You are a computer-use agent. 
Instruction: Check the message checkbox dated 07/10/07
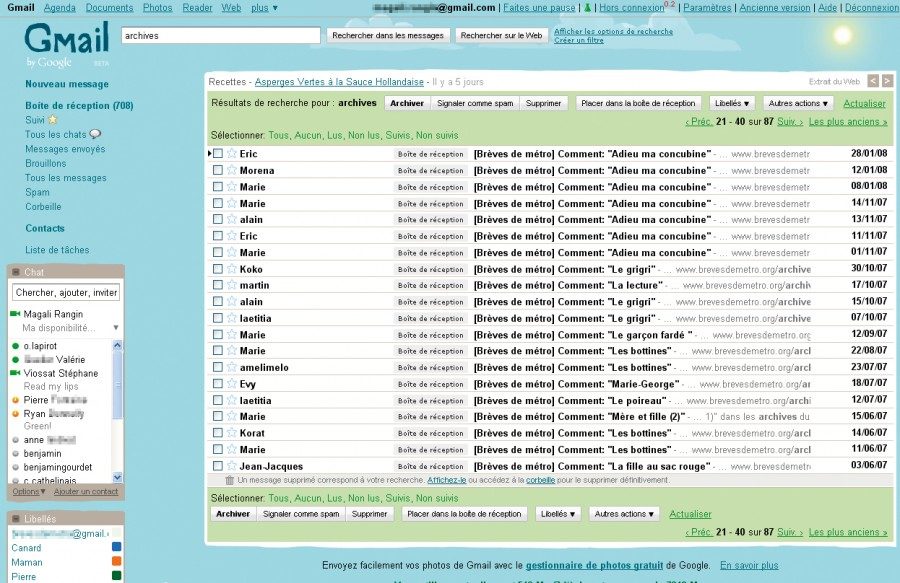218,318
